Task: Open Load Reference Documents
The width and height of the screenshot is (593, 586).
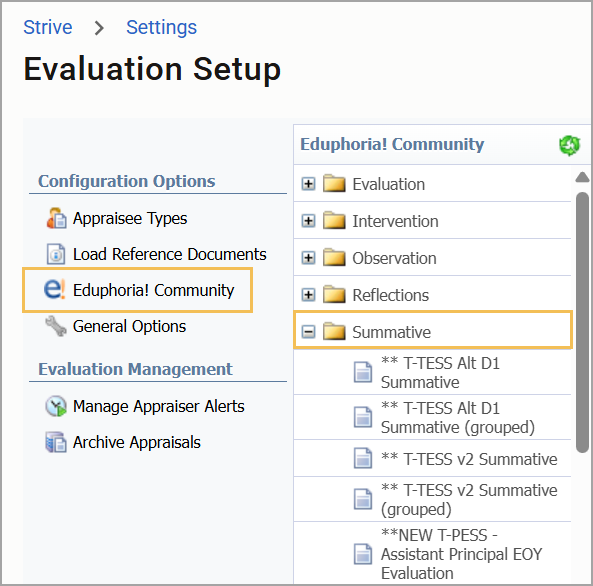Action: point(169,254)
